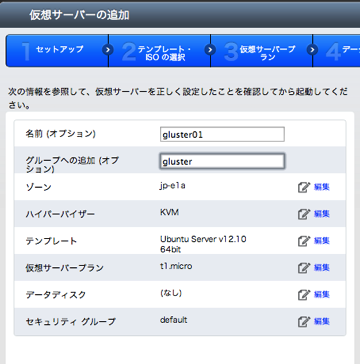Image resolution: width=360 pixels, height=364 pixels.
Task: Select the KVM hypervisor value
Action: click(169, 212)
